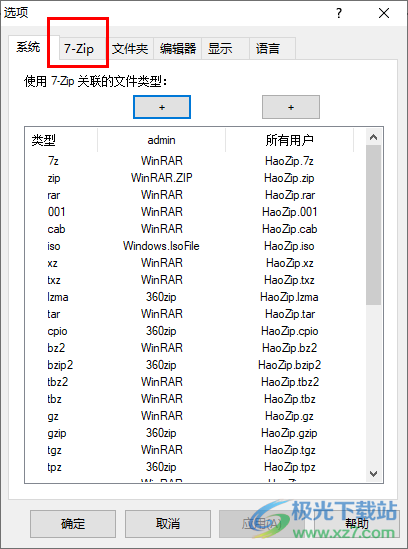
Task: Click the vertical scrollbar thumb
Action: (373, 225)
